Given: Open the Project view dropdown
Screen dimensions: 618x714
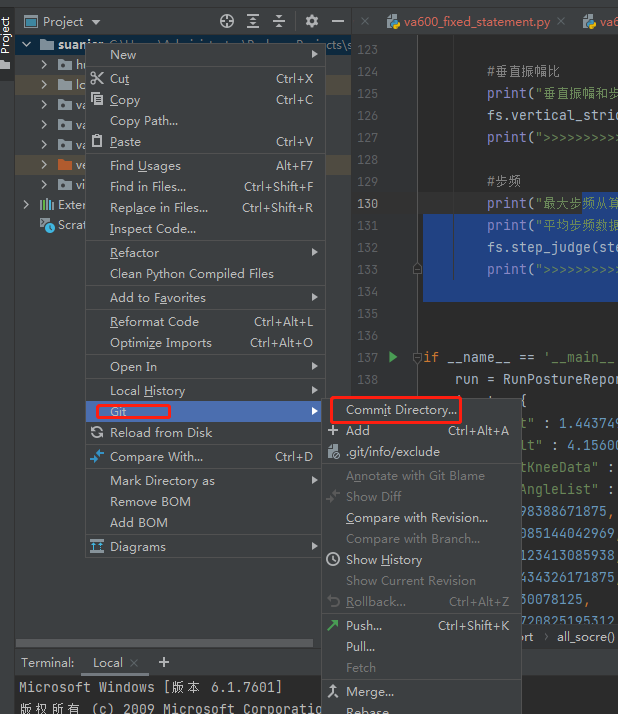Looking at the screenshot, I should [96, 22].
